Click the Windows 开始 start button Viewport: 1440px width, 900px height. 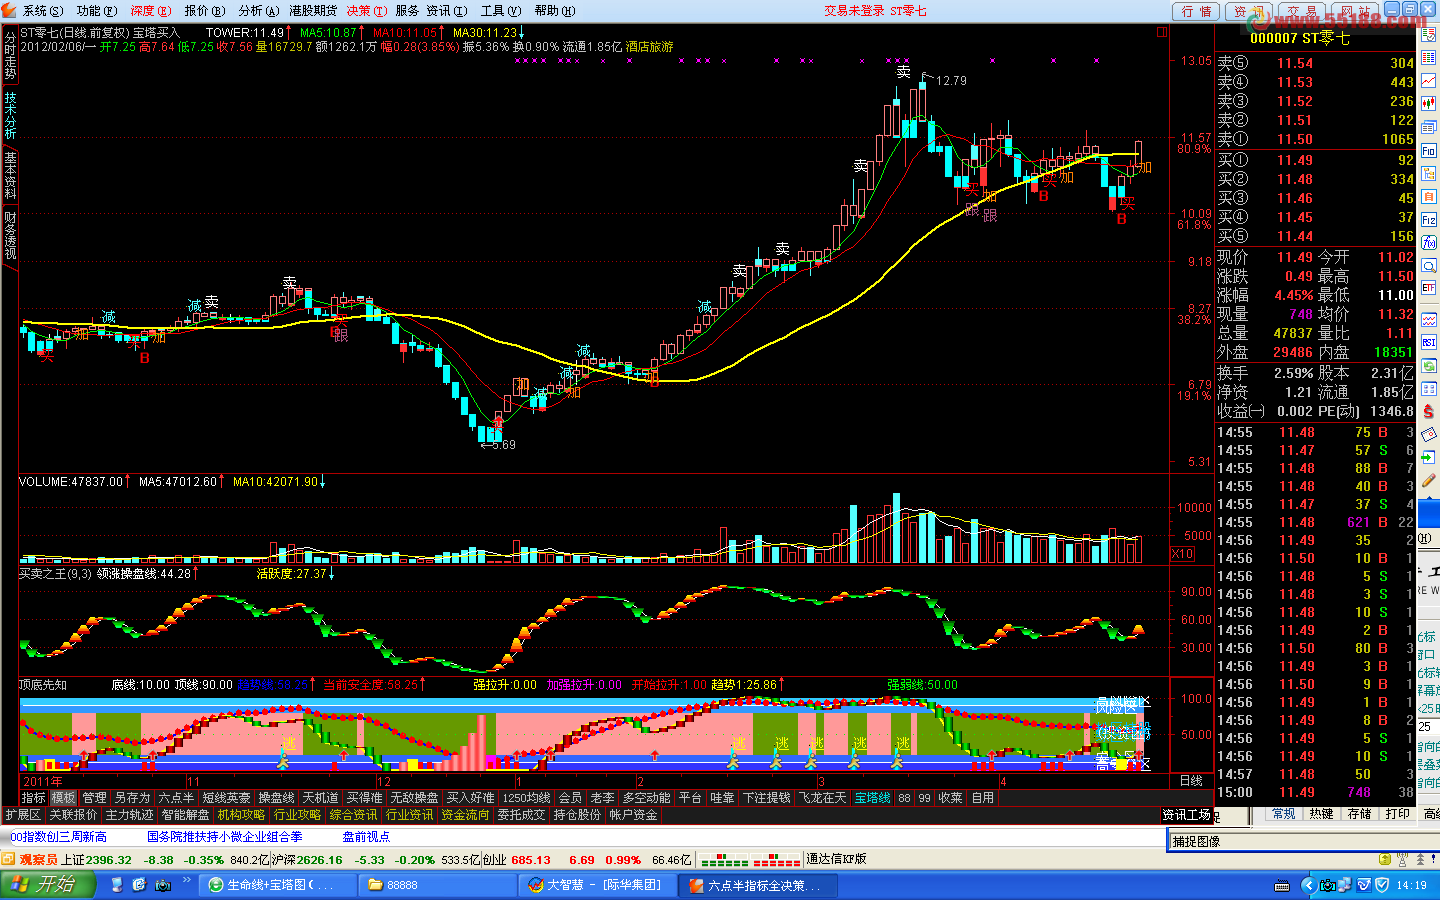[48, 885]
